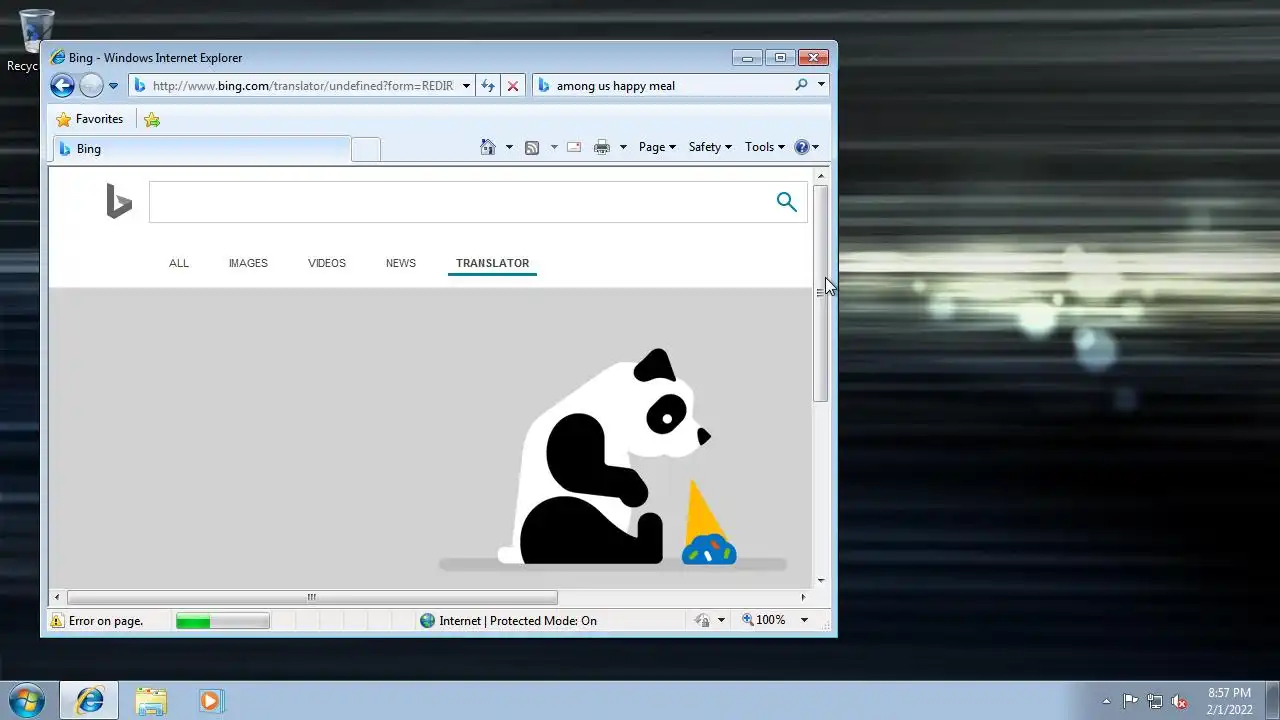Click the Bing magnifier search button
This screenshot has width=1280, height=720.
click(x=787, y=202)
